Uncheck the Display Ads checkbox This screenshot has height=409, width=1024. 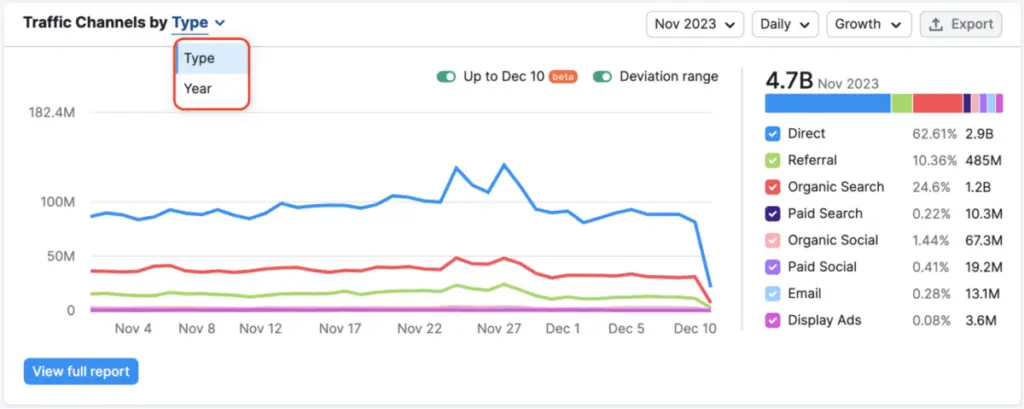(x=772, y=321)
